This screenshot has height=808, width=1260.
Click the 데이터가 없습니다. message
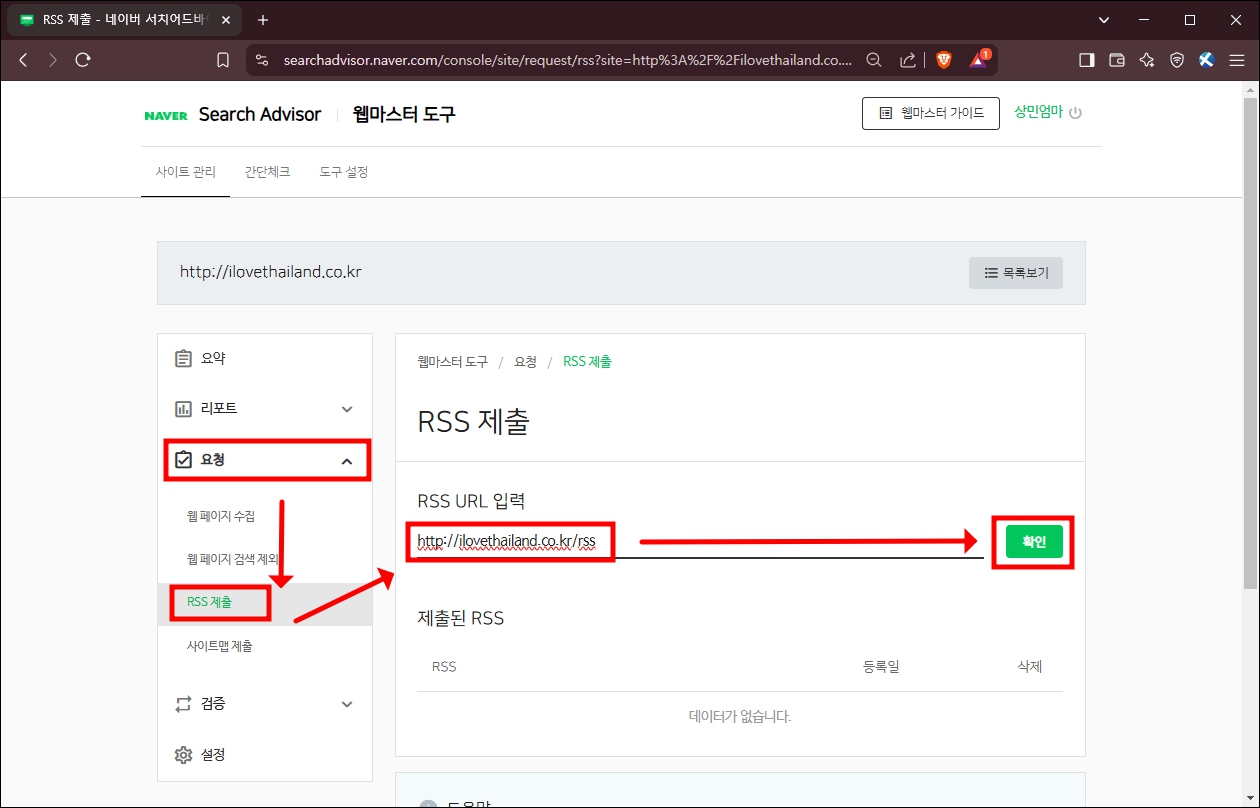point(740,716)
